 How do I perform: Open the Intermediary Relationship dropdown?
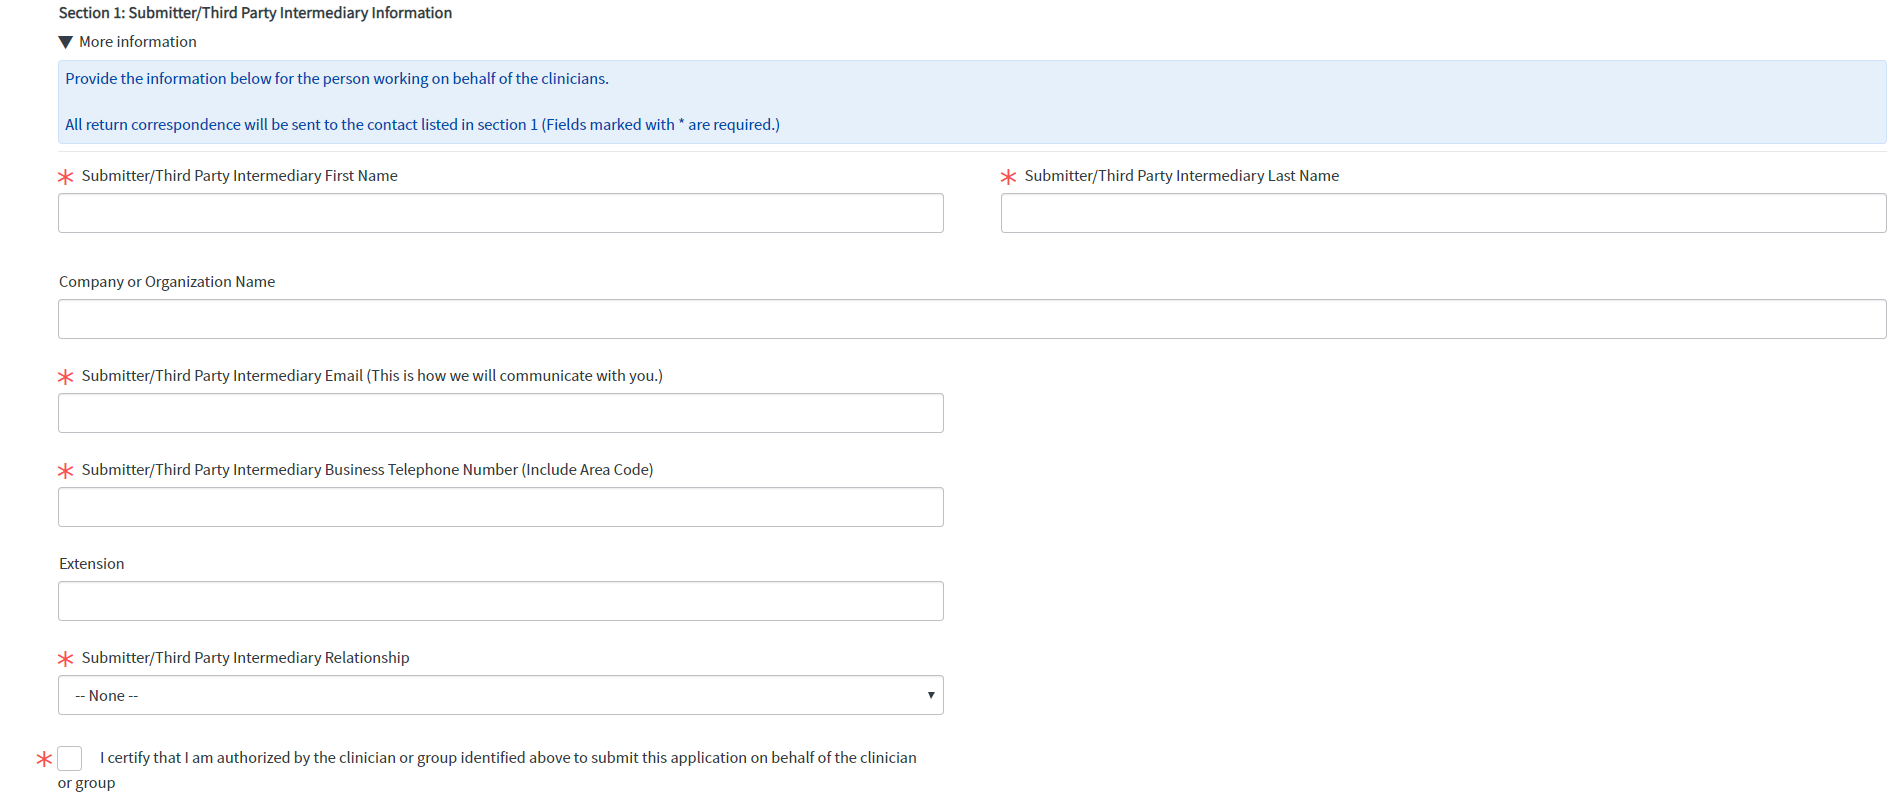[500, 695]
